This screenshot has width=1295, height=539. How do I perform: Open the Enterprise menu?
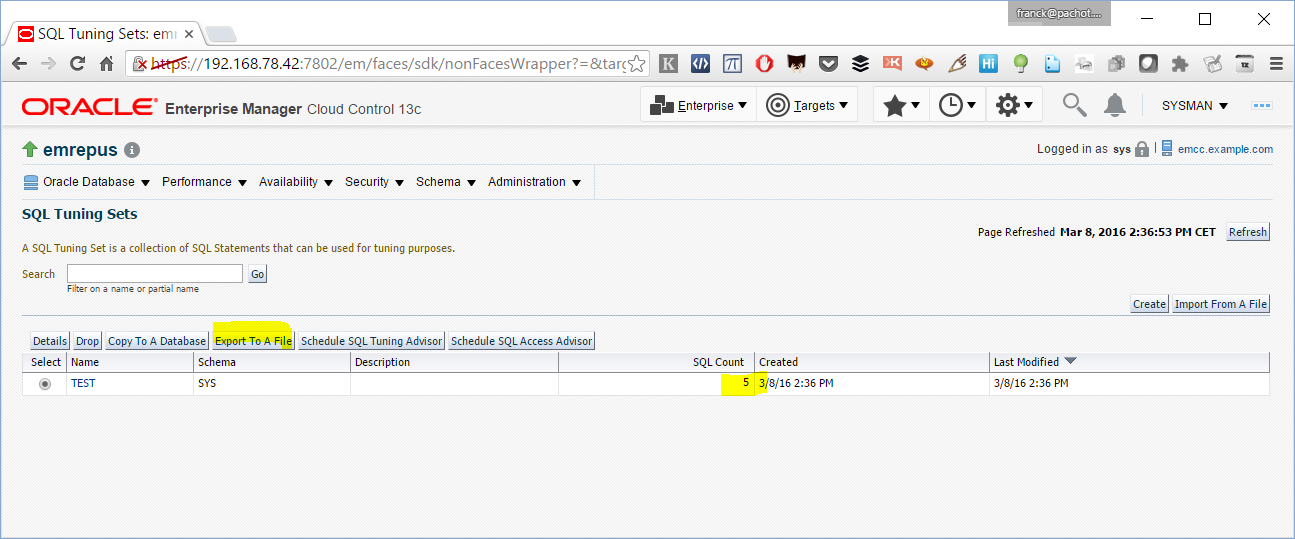pyautogui.click(x=698, y=105)
